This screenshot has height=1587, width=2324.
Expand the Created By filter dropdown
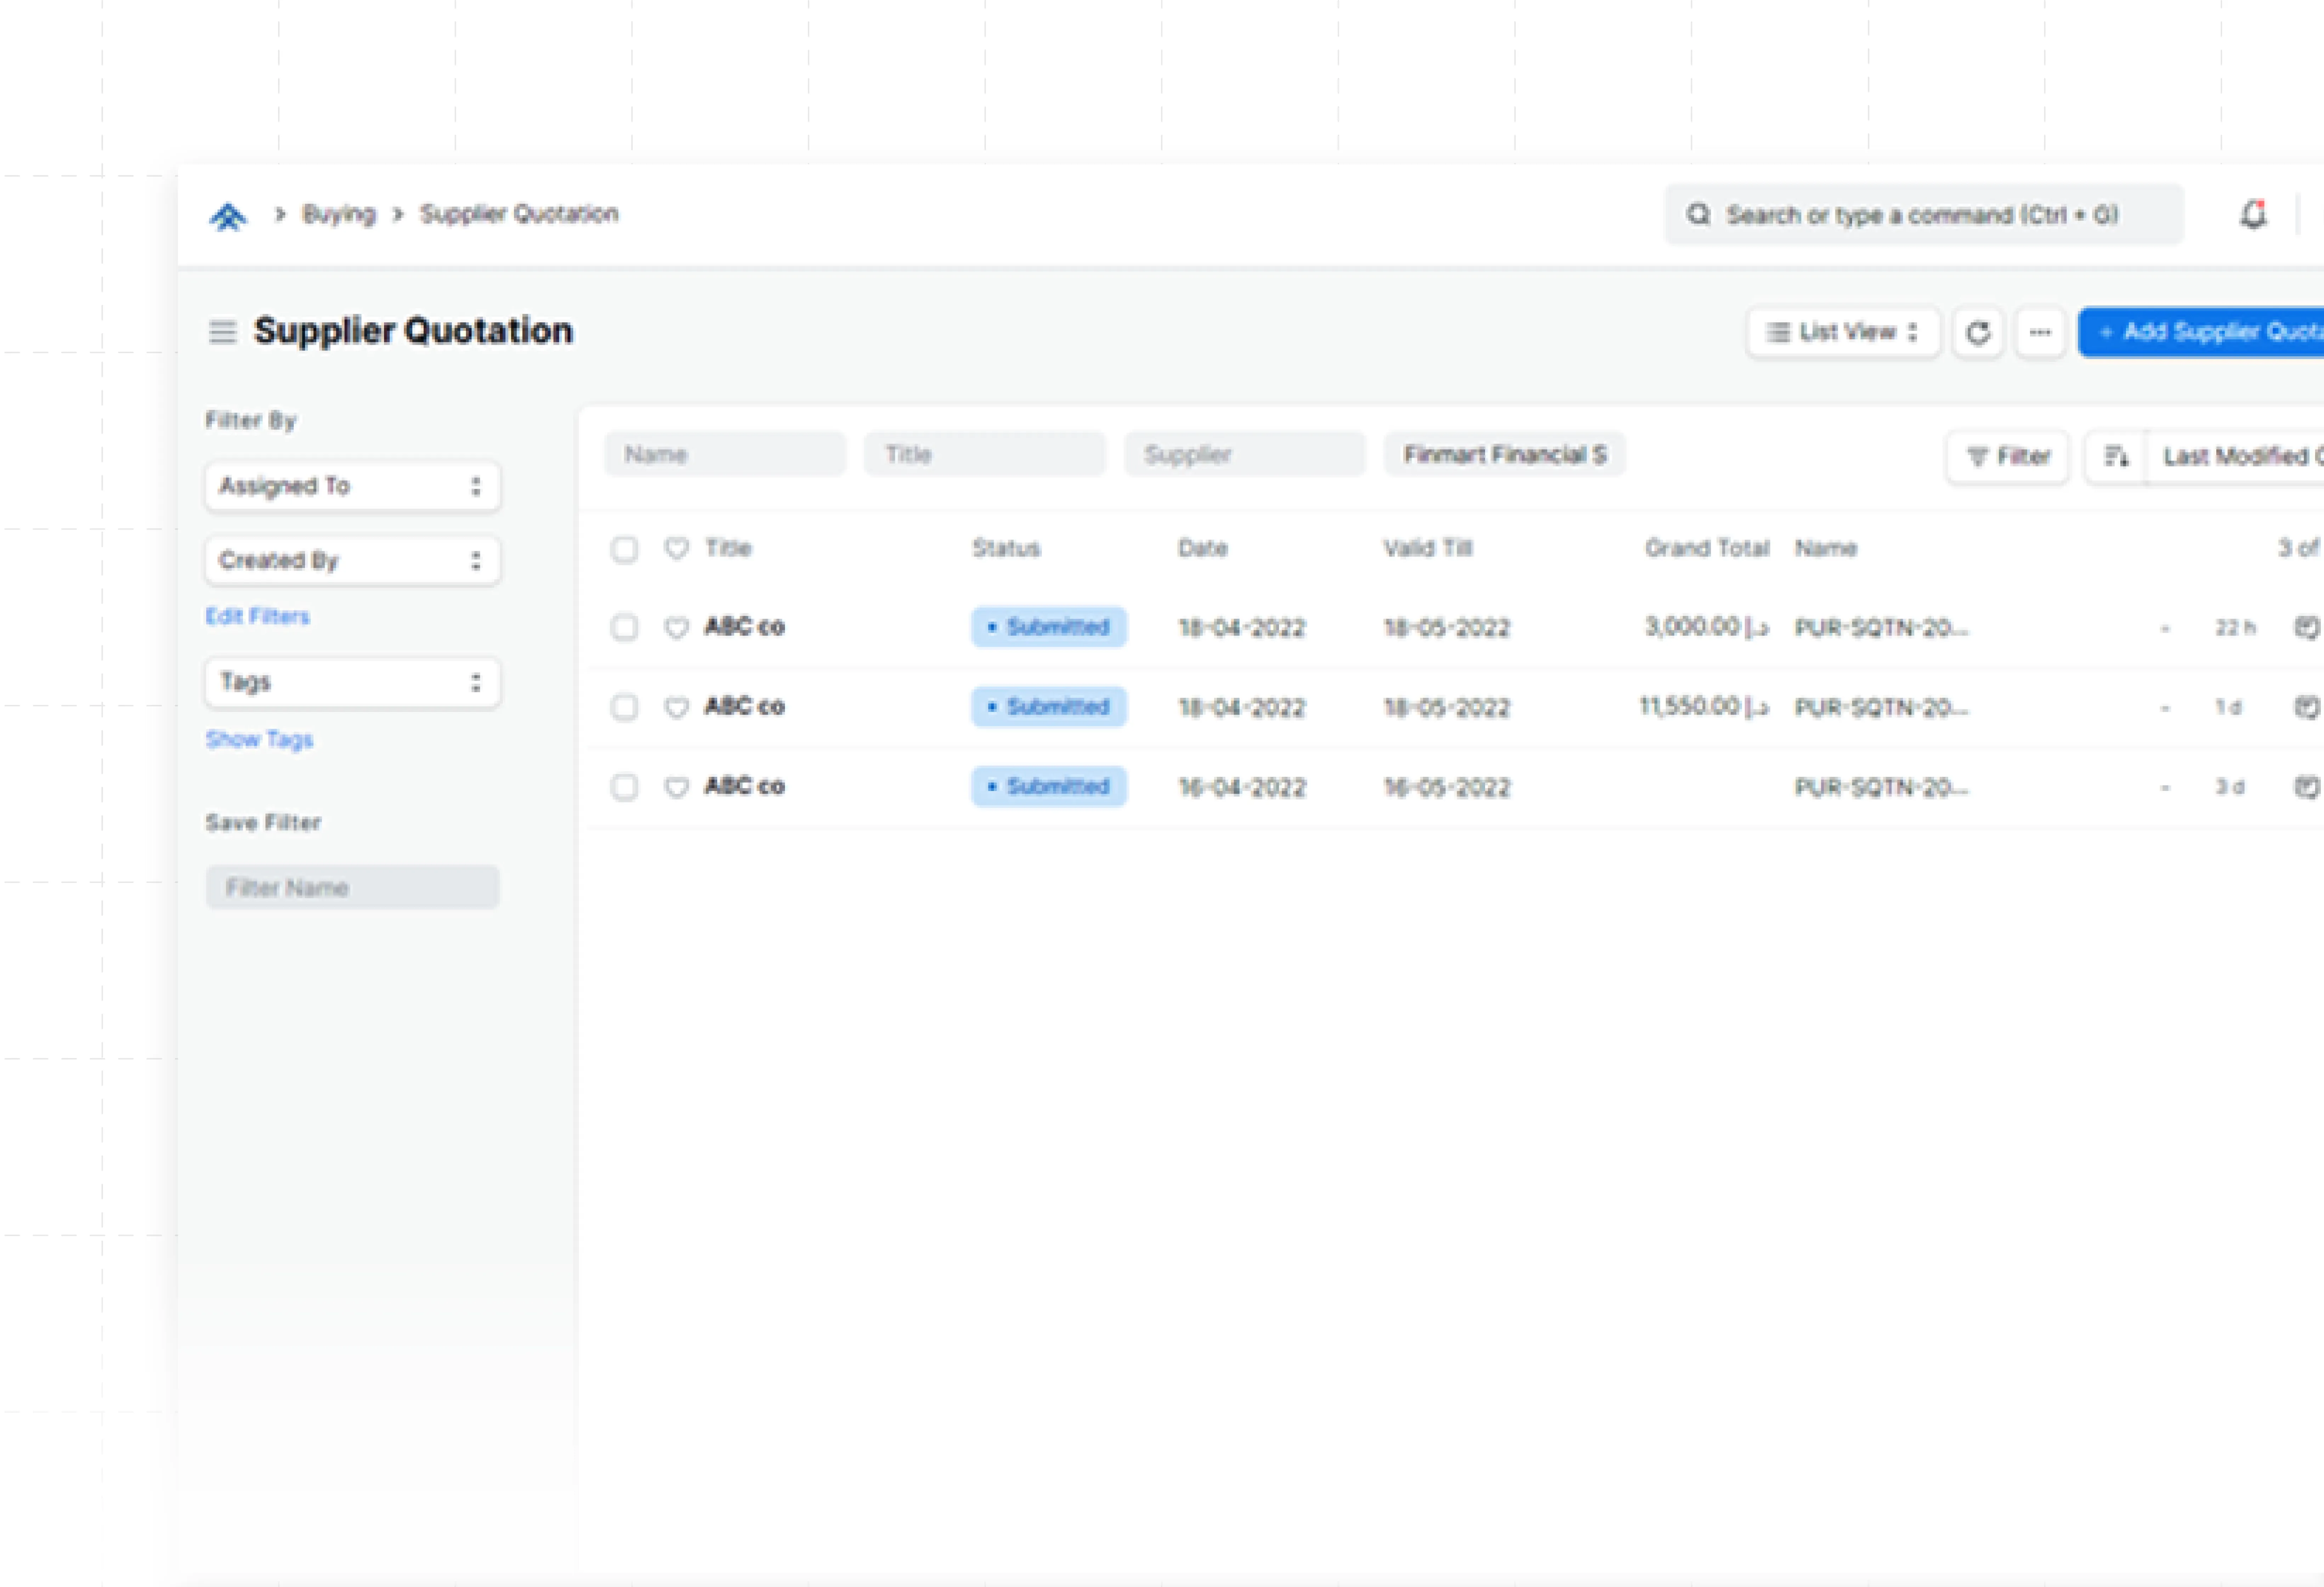tap(352, 561)
